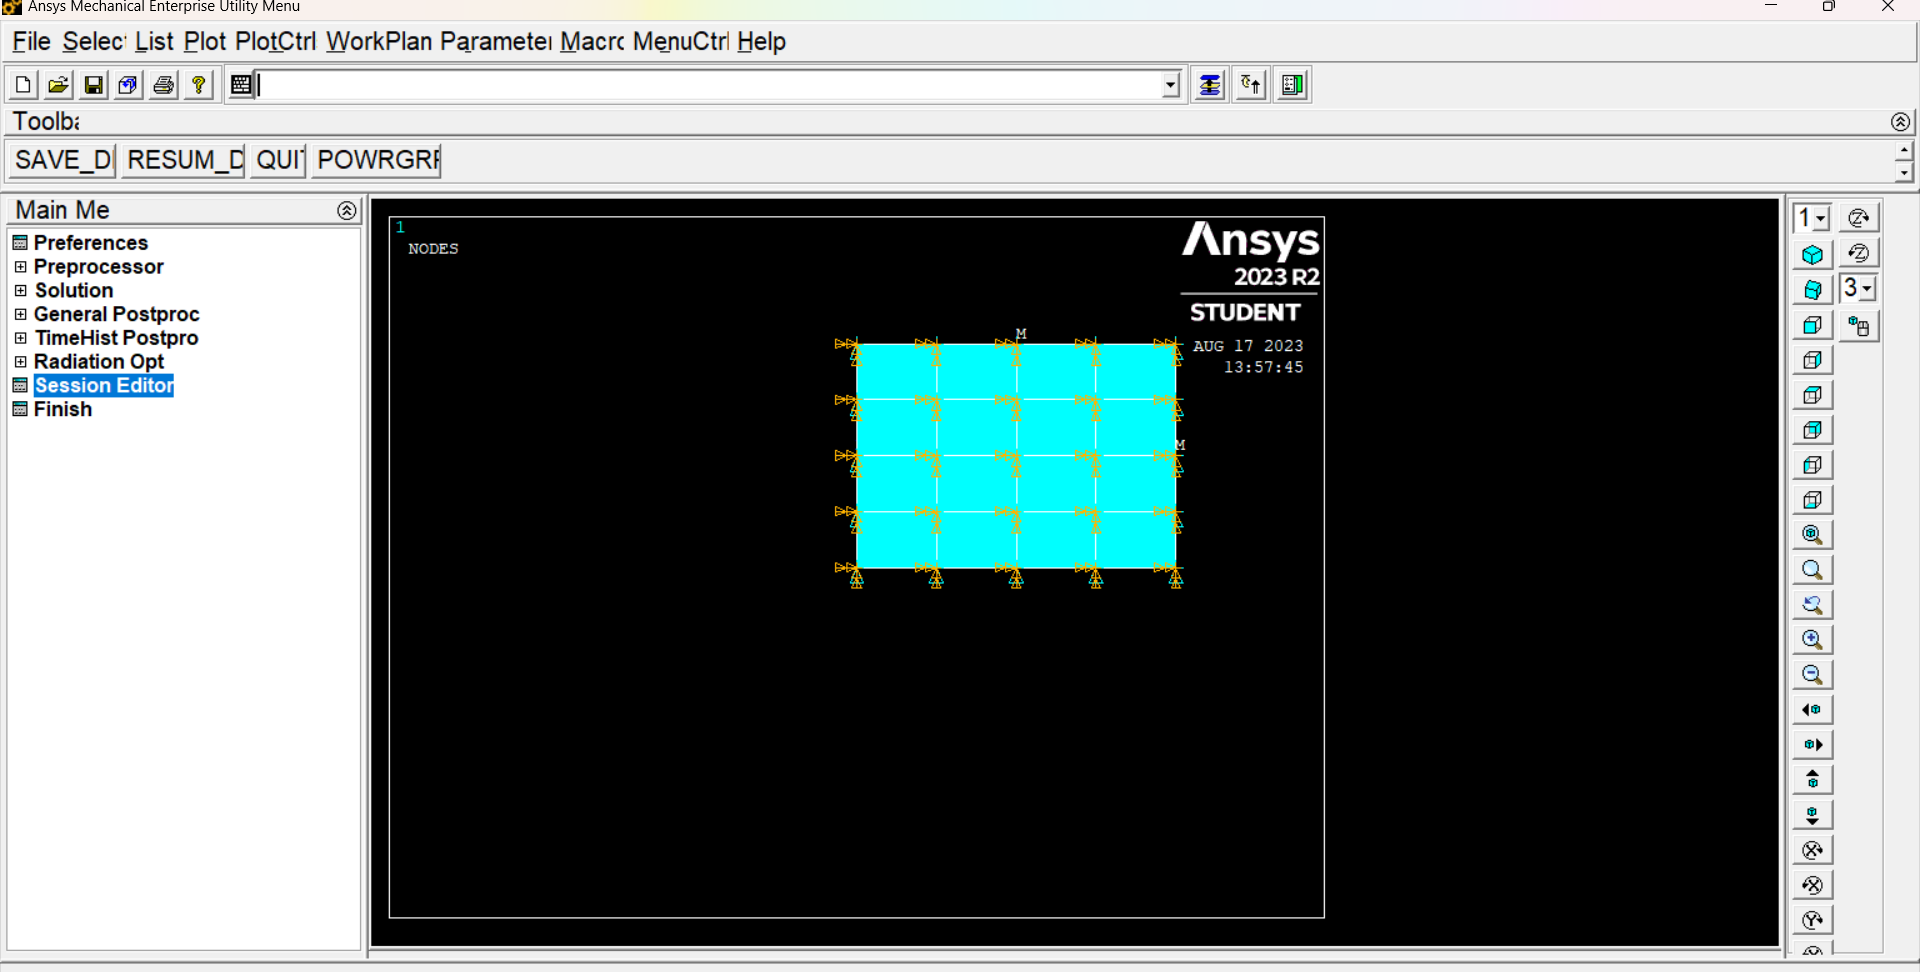The height and width of the screenshot is (972, 1920).
Task: Expand the General Postproc tree node
Action: (20, 314)
